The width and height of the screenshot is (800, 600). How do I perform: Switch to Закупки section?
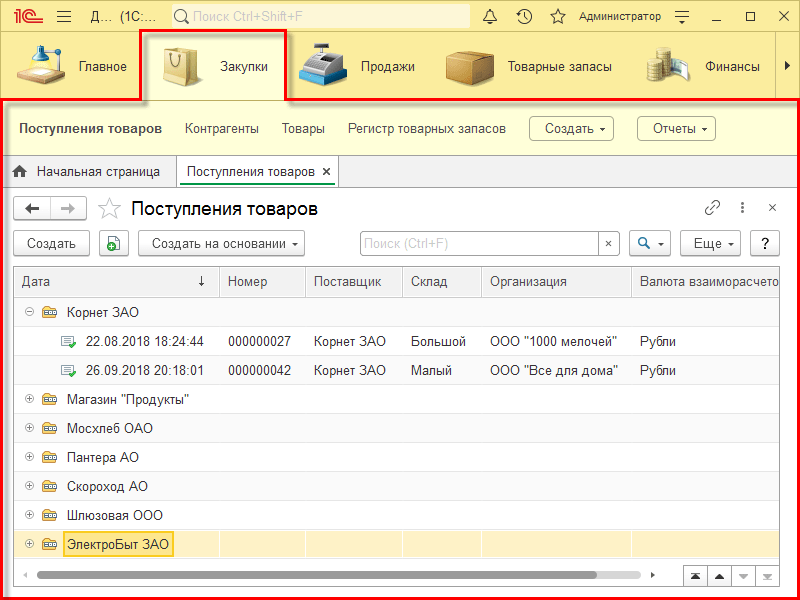tap(214, 66)
